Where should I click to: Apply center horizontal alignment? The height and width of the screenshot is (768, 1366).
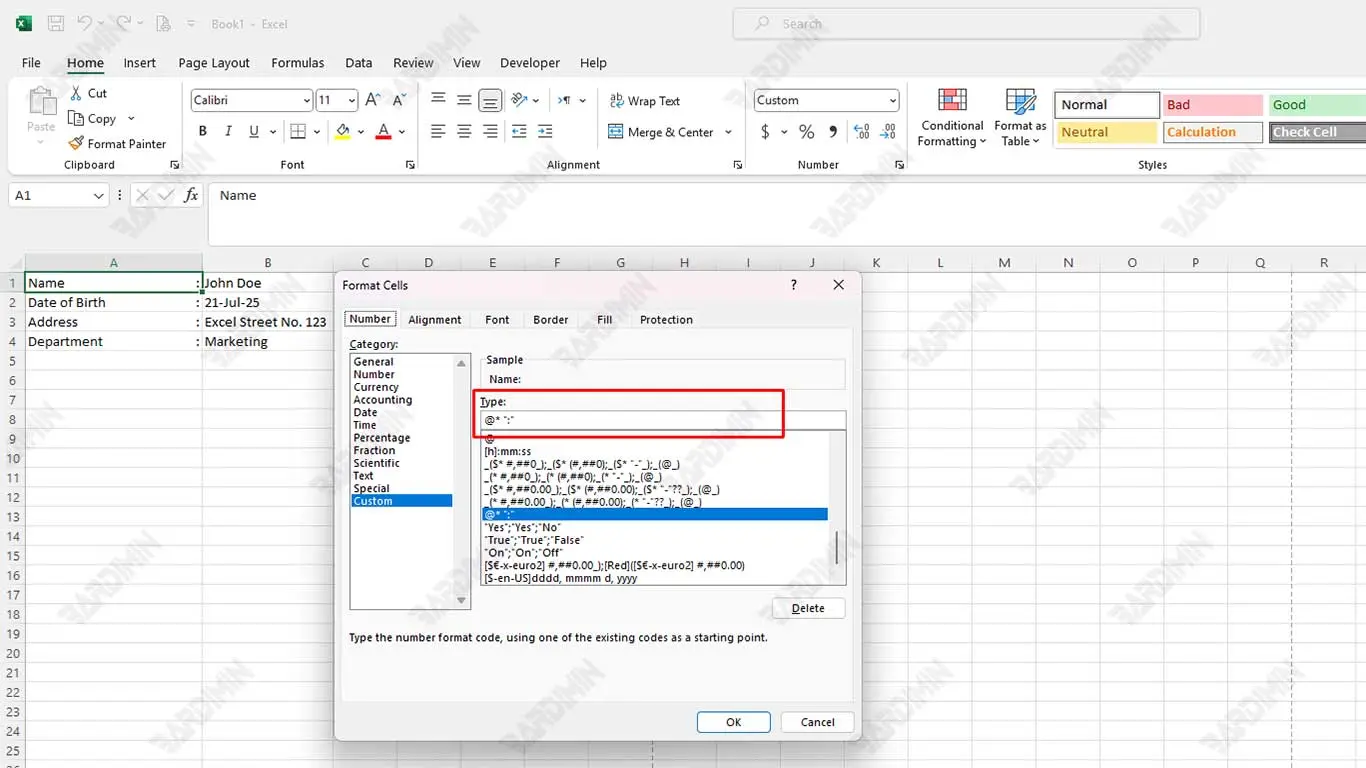[x=464, y=132]
